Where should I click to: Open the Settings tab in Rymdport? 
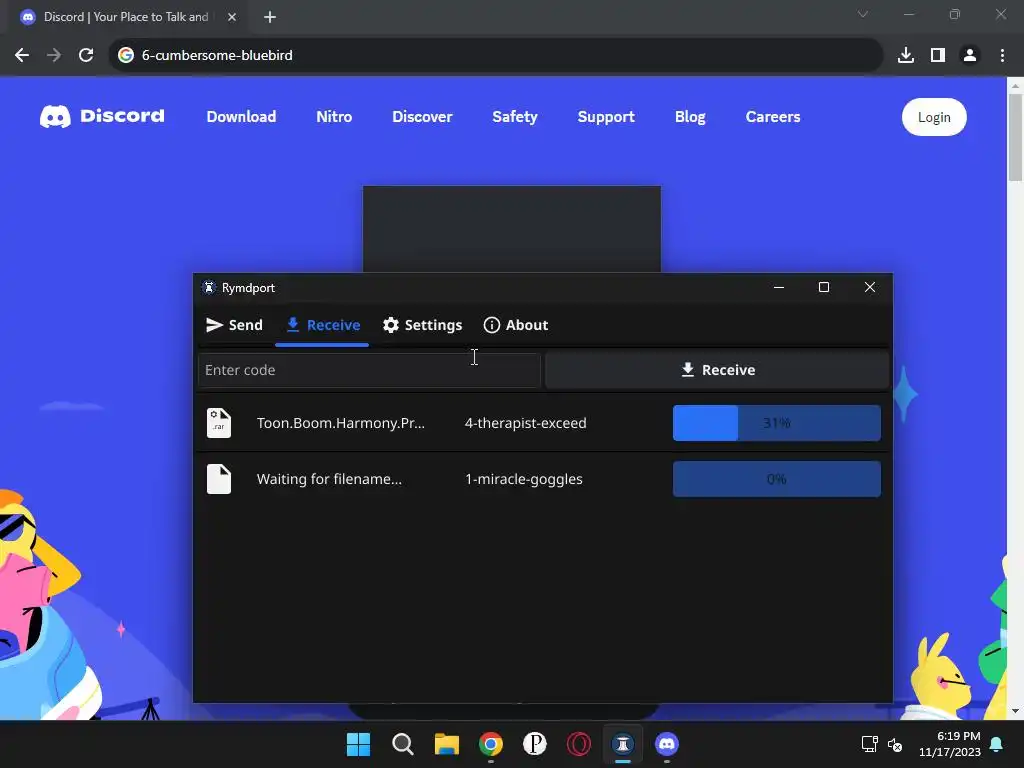423,325
